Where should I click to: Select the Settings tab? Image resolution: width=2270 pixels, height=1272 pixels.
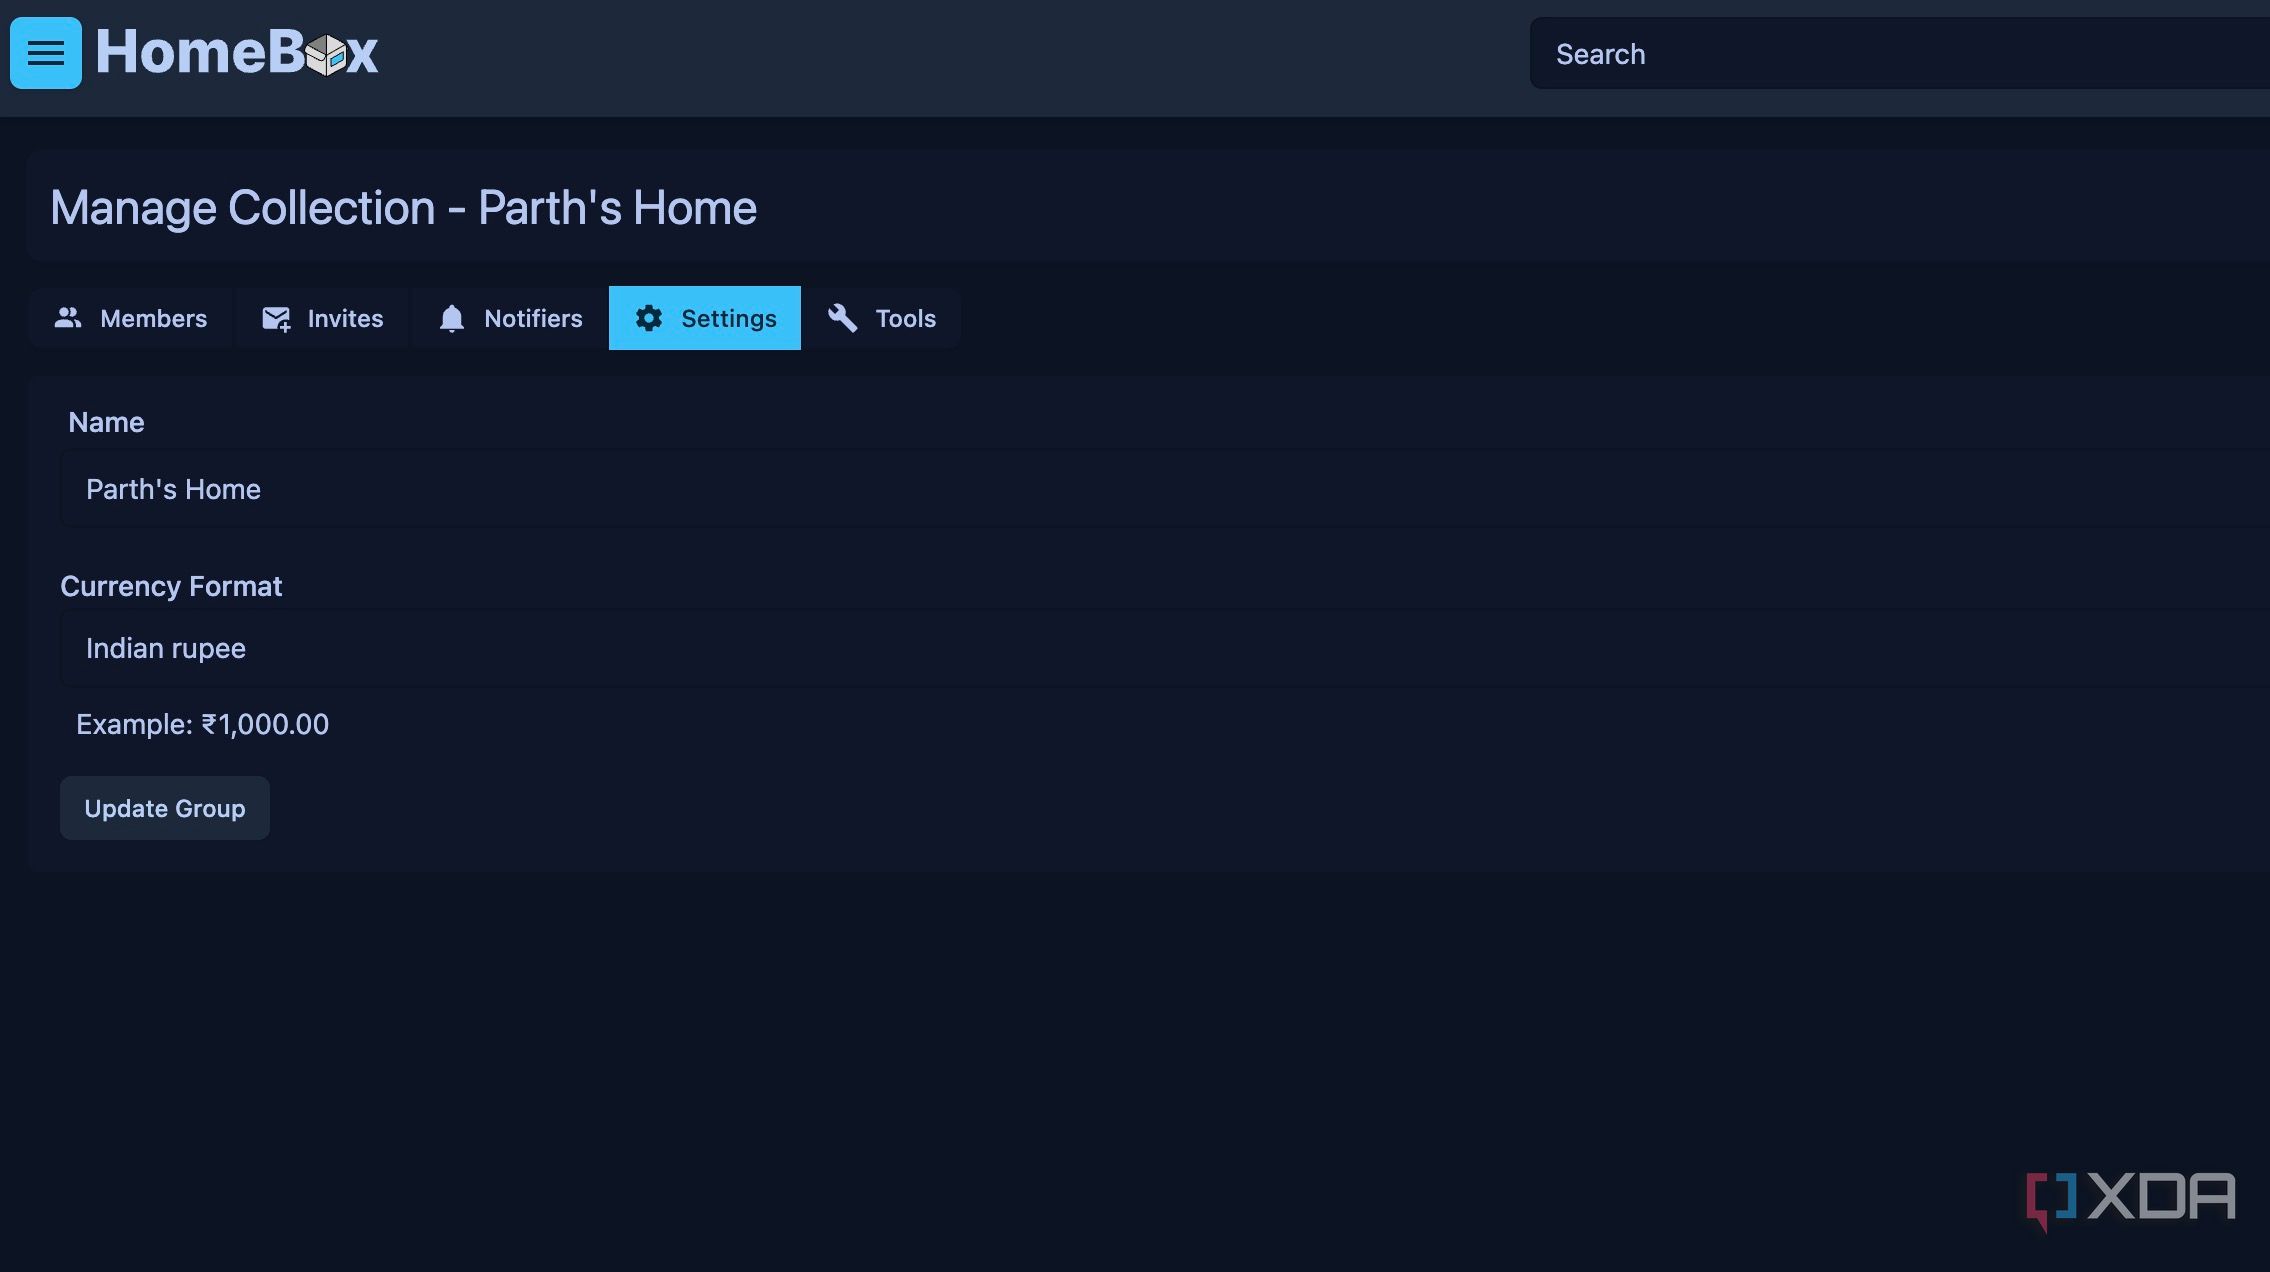pos(705,318)
